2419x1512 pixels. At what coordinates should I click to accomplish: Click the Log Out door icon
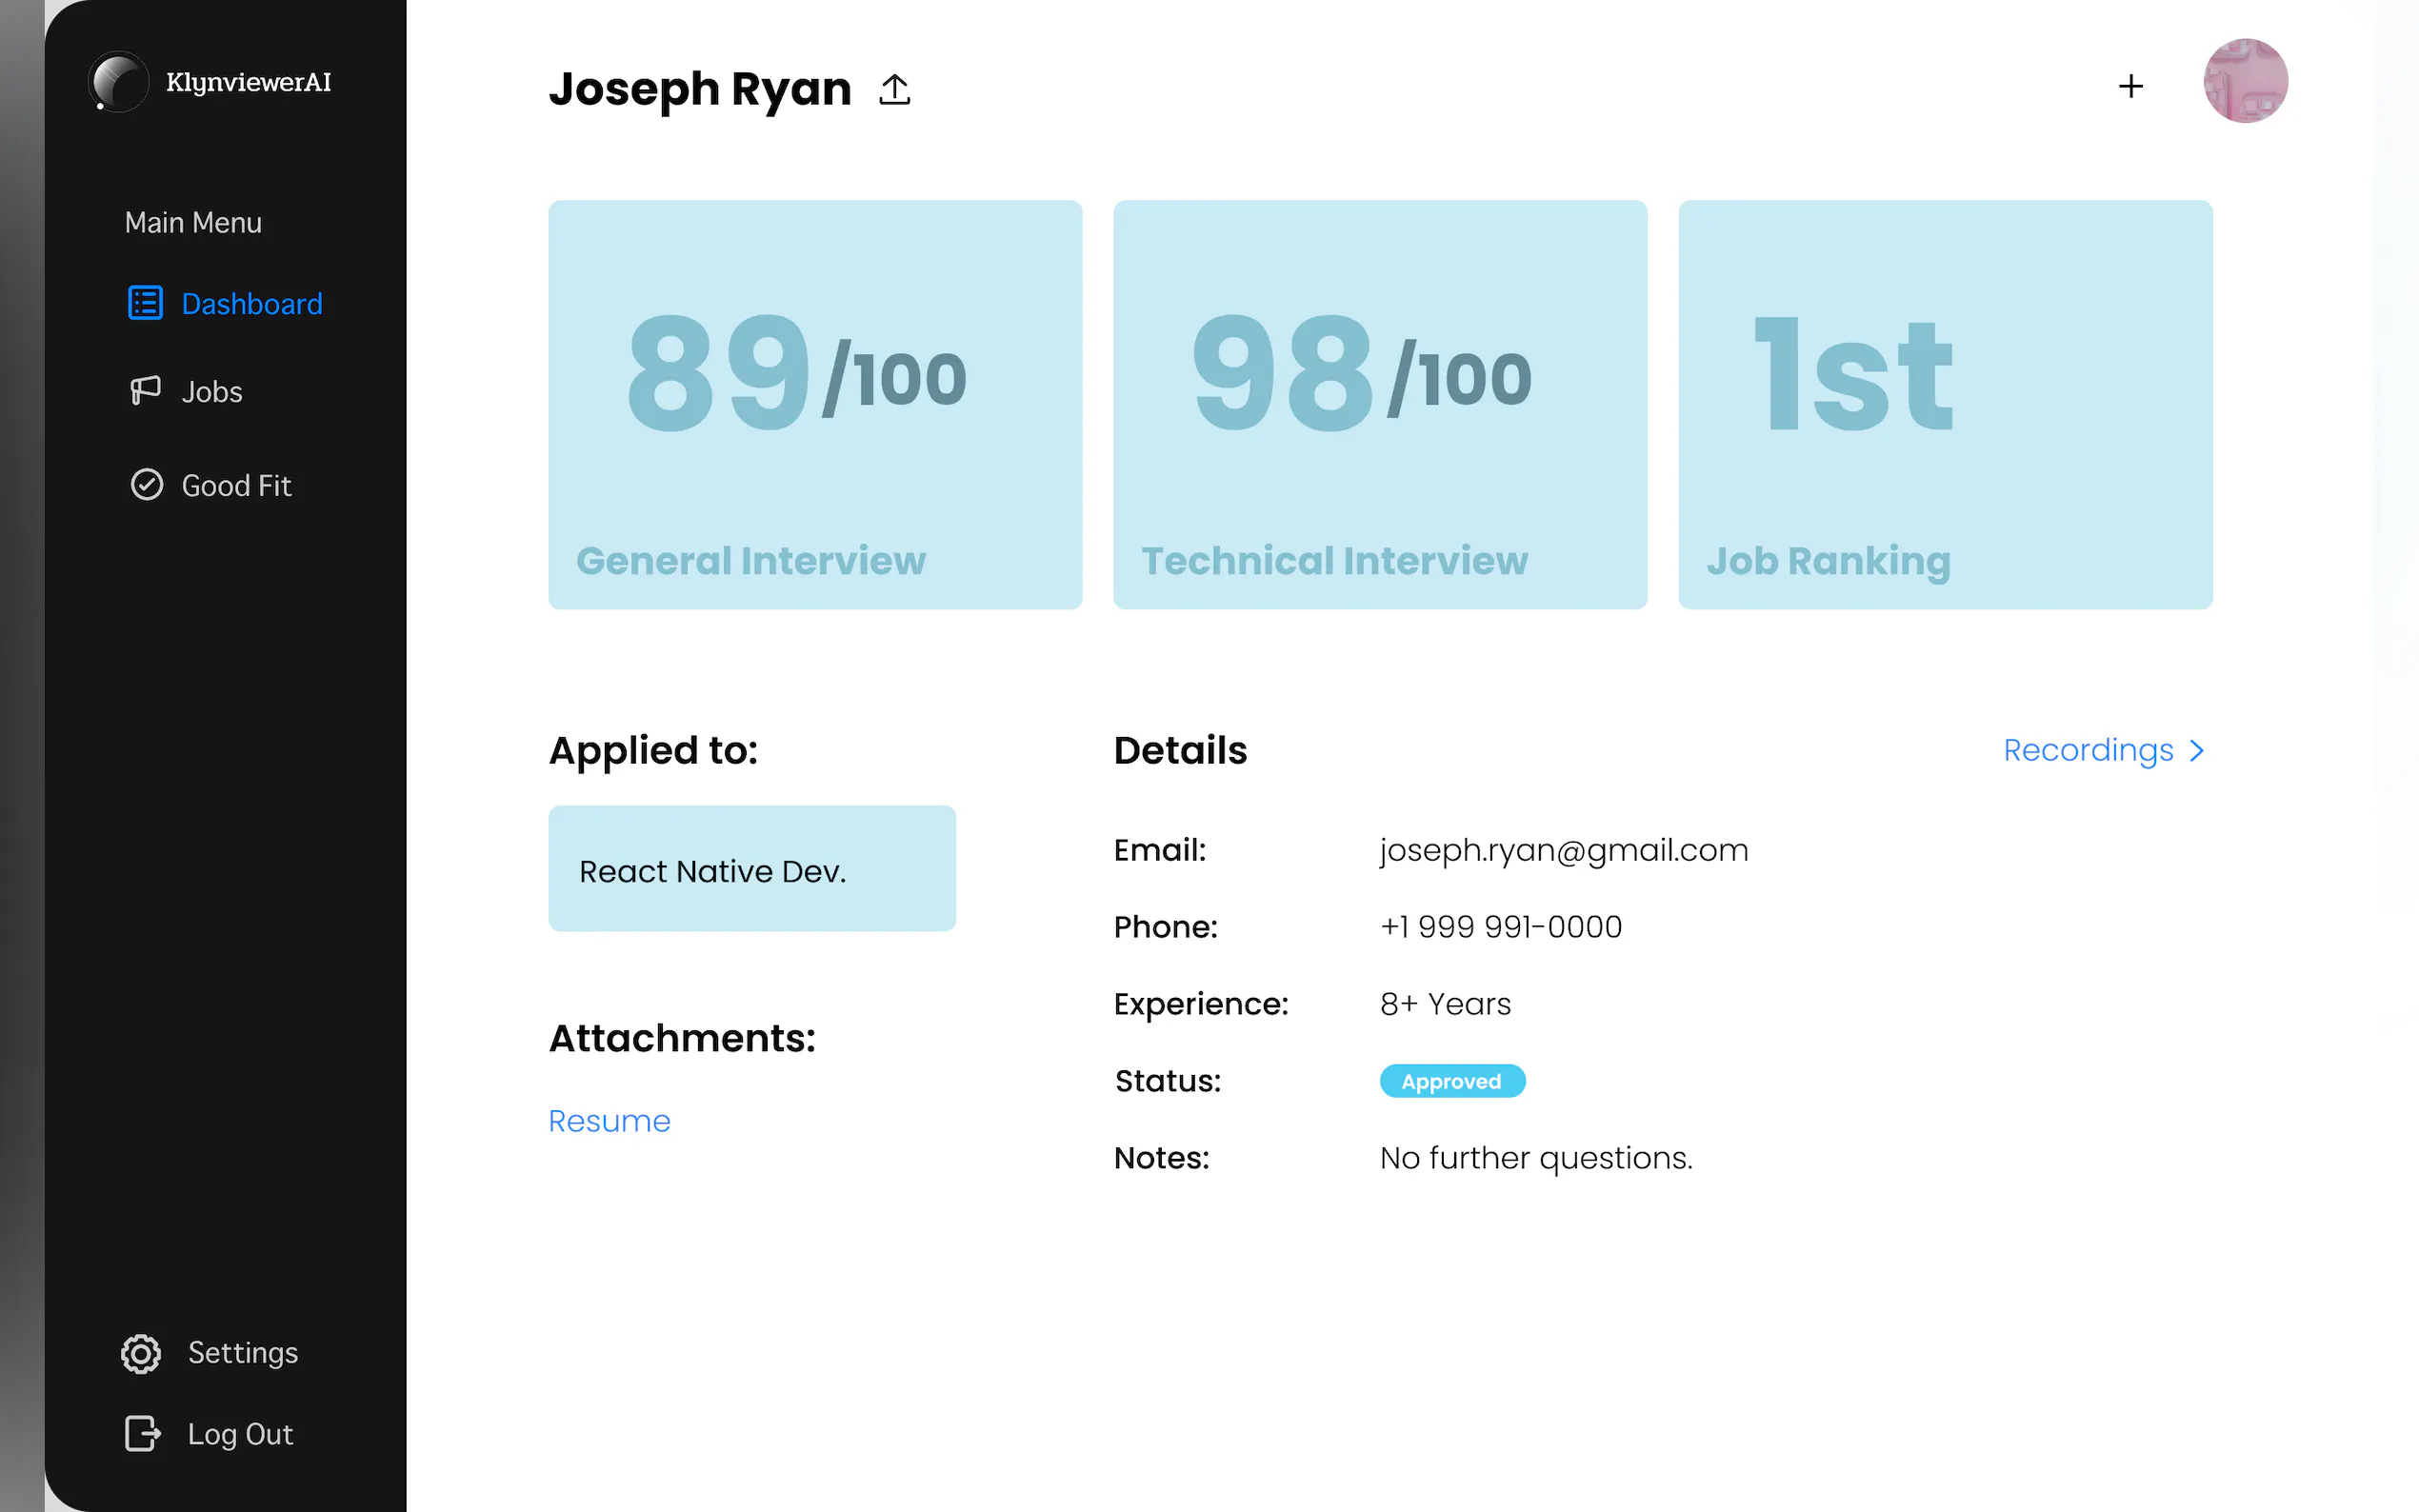(142, 1433)
